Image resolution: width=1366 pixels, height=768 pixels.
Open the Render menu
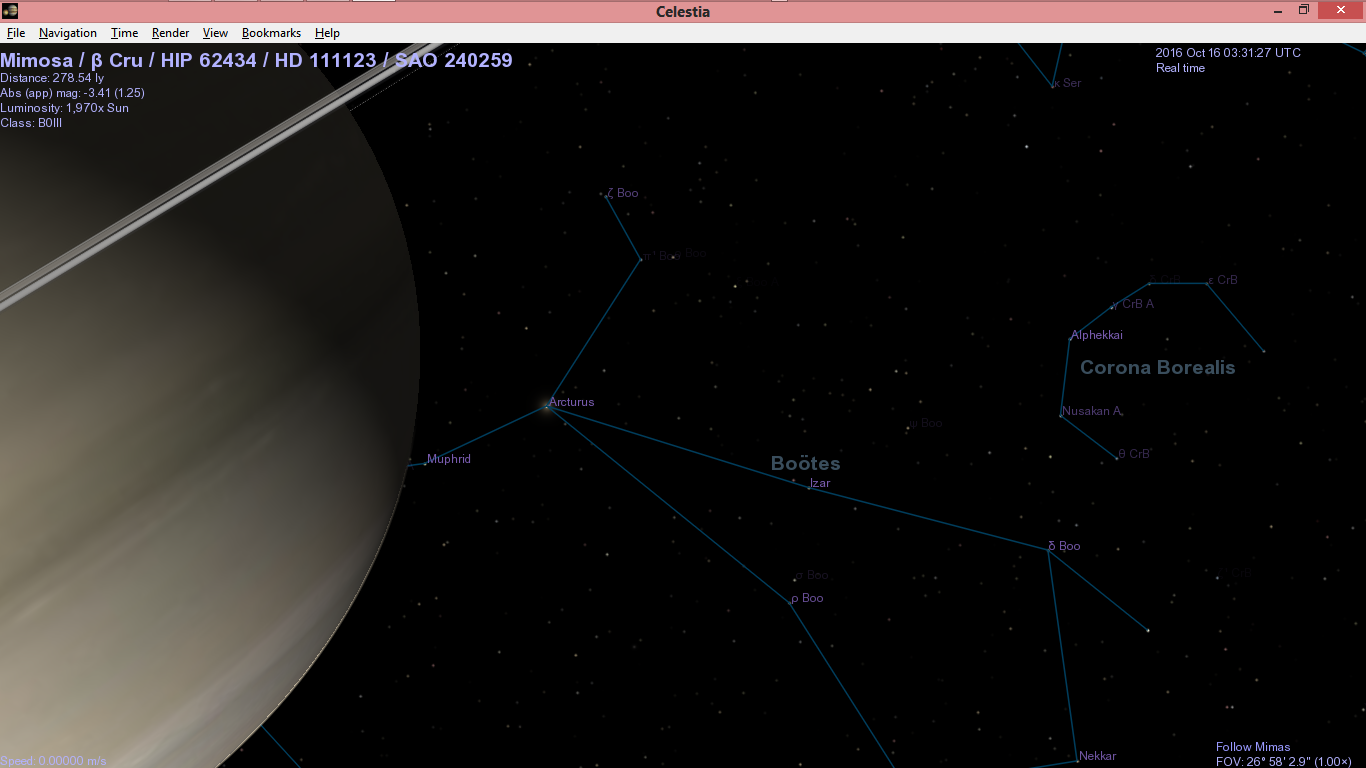click(171, 33)
